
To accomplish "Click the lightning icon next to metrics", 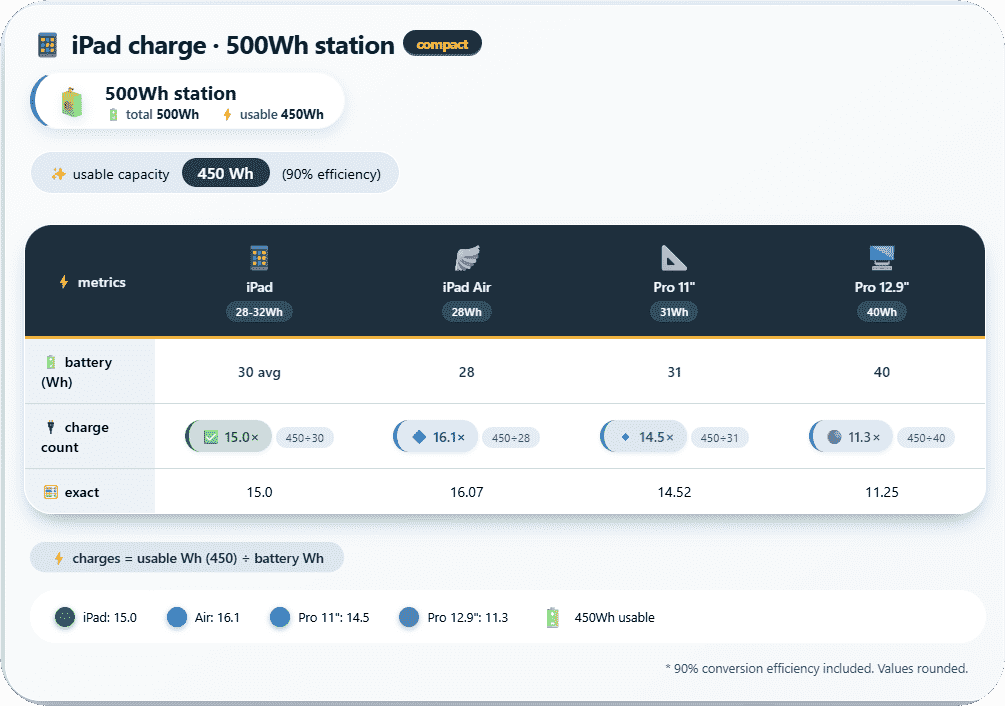I will pyautogui.click(x=64, y=283).
